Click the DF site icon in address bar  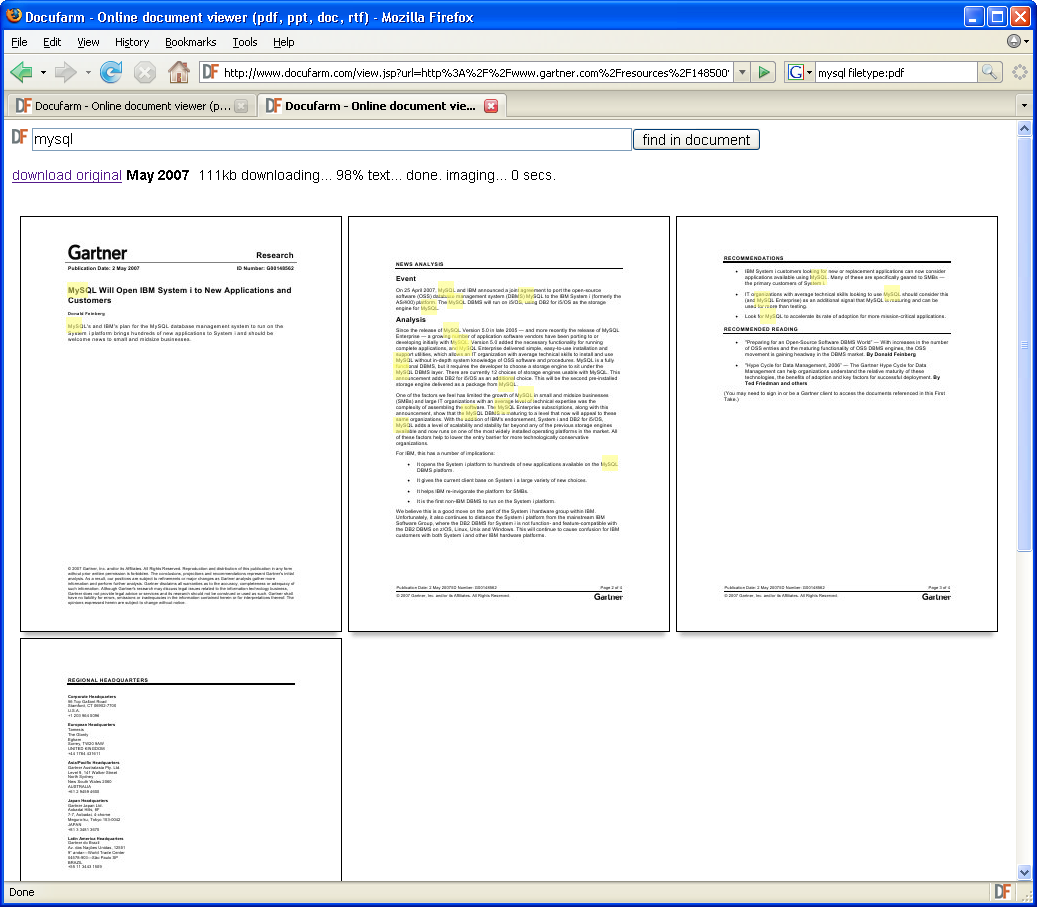(x=211, y=72)
